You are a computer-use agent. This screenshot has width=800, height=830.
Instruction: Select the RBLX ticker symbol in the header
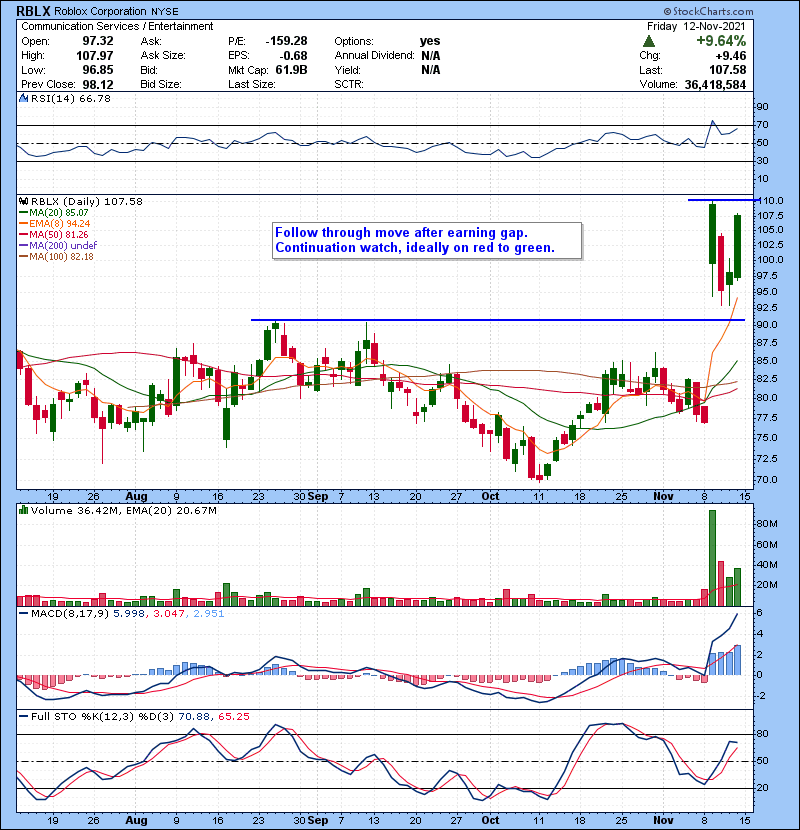click(34, 11)
